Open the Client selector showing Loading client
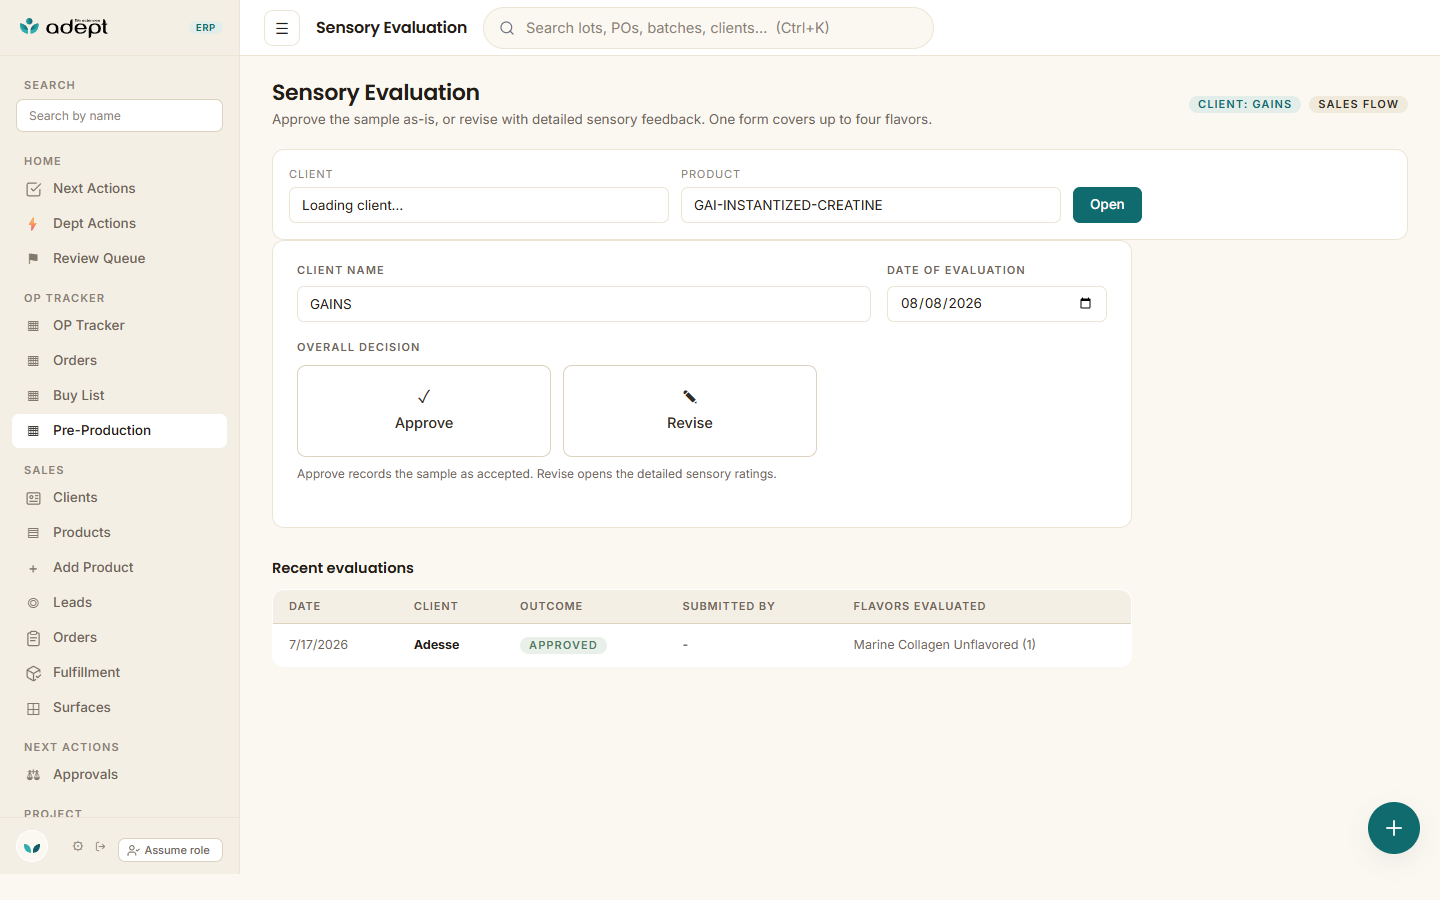 479,205
